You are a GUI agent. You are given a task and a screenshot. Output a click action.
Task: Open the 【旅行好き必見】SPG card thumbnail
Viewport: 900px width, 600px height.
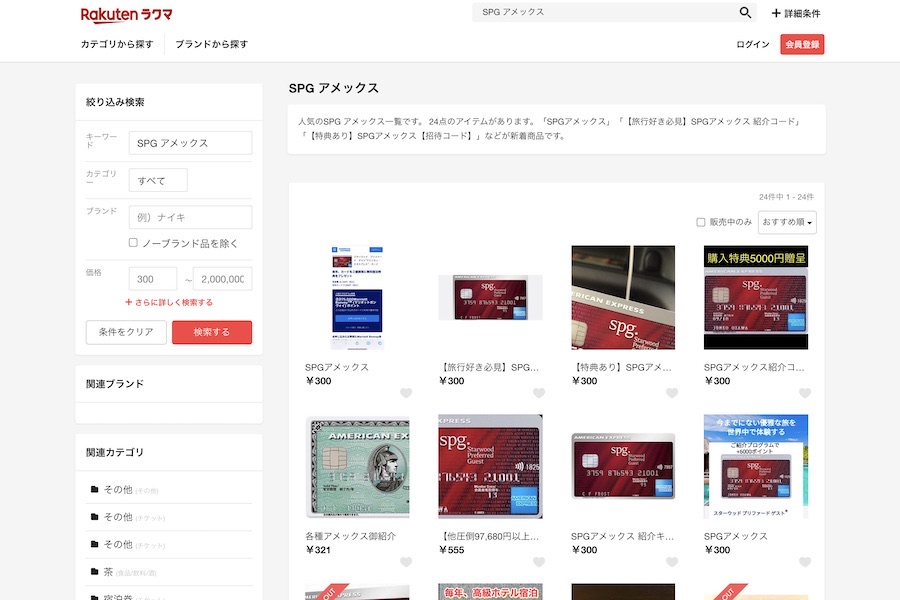[x=490, y=297]
